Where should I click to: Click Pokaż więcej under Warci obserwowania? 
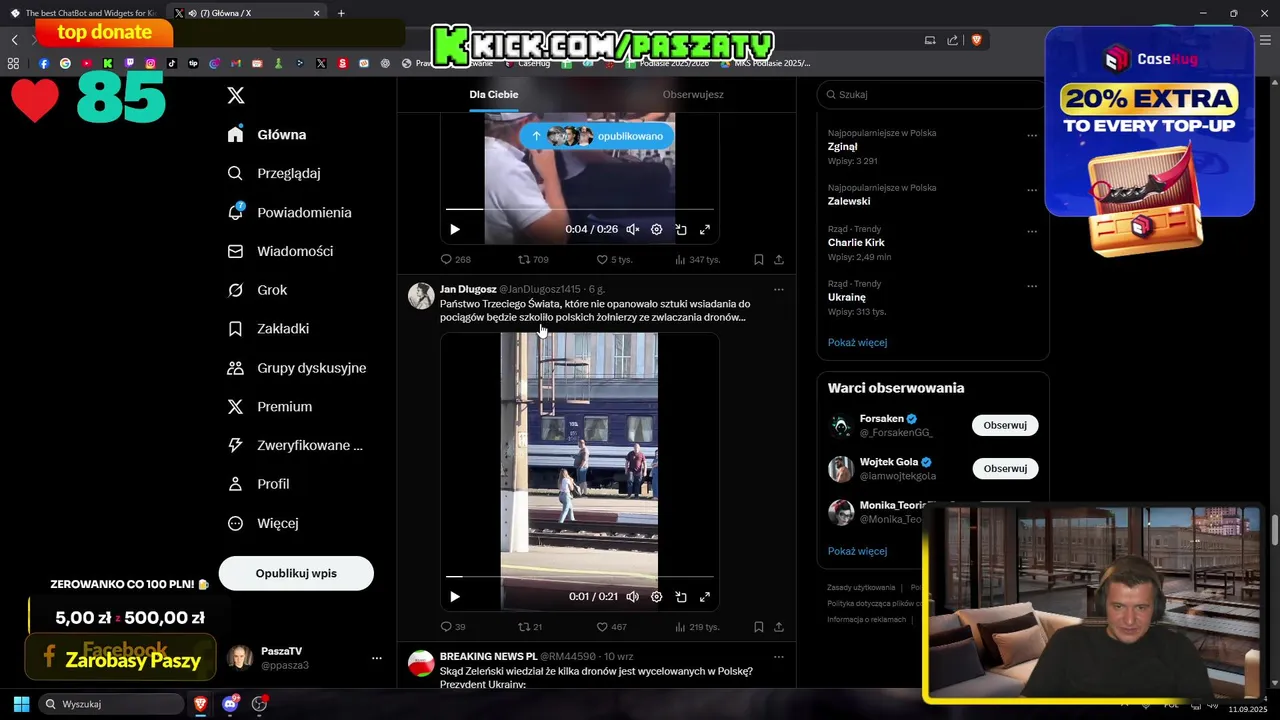coord(857,551)
